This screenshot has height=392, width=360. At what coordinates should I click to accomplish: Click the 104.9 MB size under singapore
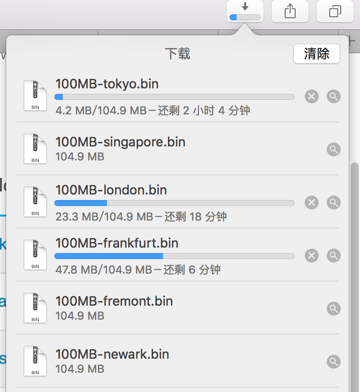tap(80, 157)
